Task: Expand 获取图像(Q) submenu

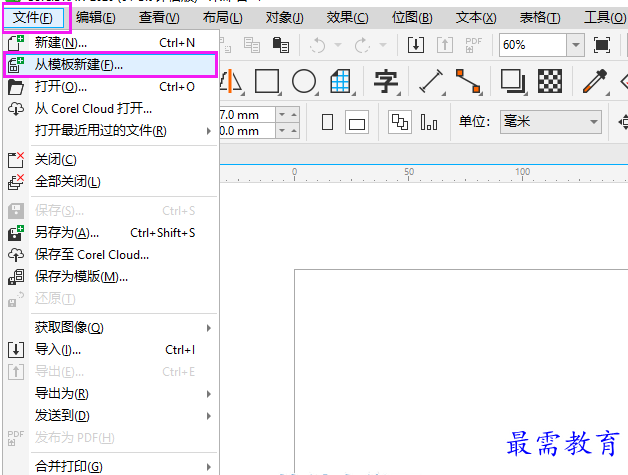Action: pos(111,328)
